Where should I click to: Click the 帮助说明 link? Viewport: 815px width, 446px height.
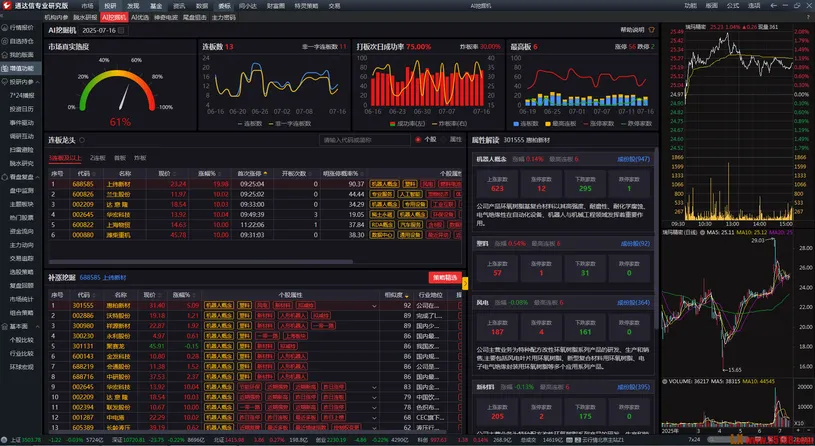pyautogui.click(x=632, y=30)
